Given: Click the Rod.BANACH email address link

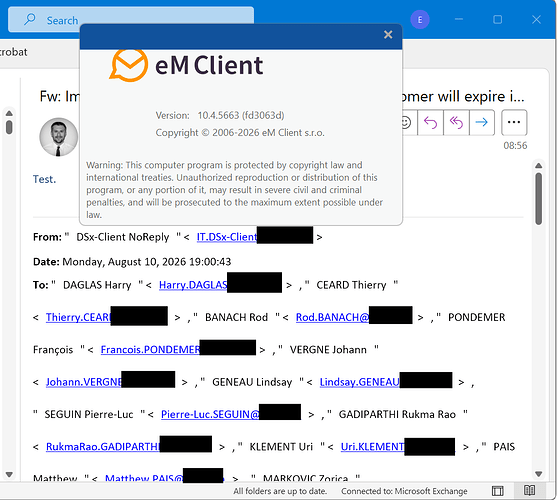Looking at the screenshot, I should (x=332, y=317).
